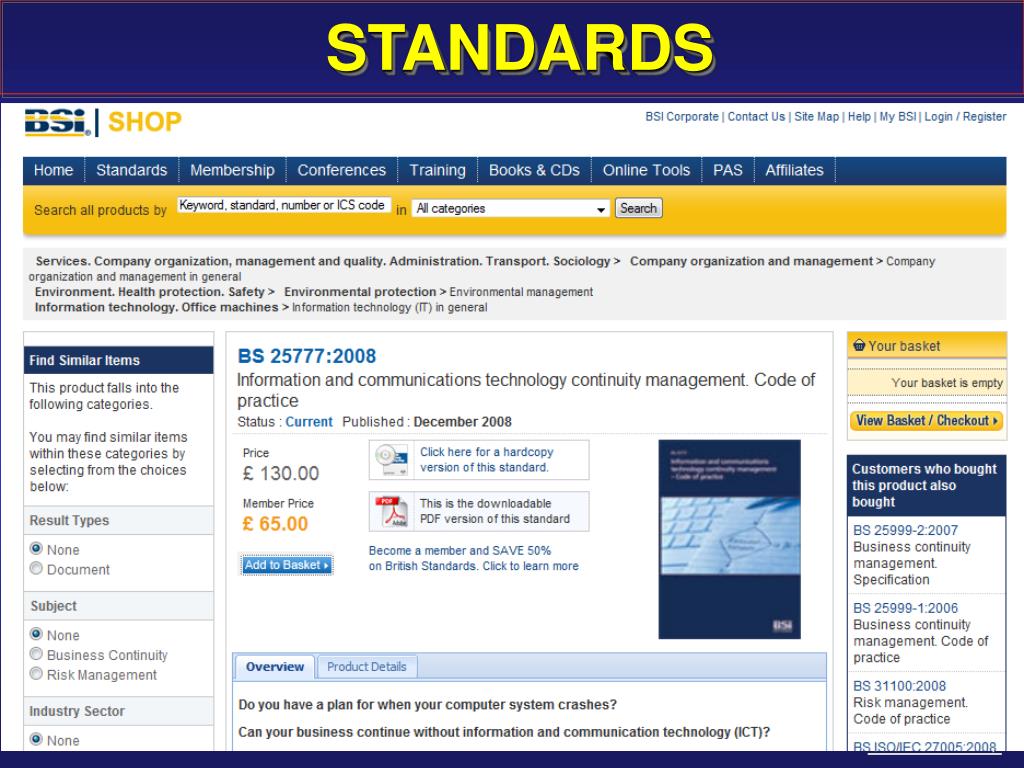Switch to the Product Details tab
Viewport: 1024px width, 768px height.
click(366, 667)
